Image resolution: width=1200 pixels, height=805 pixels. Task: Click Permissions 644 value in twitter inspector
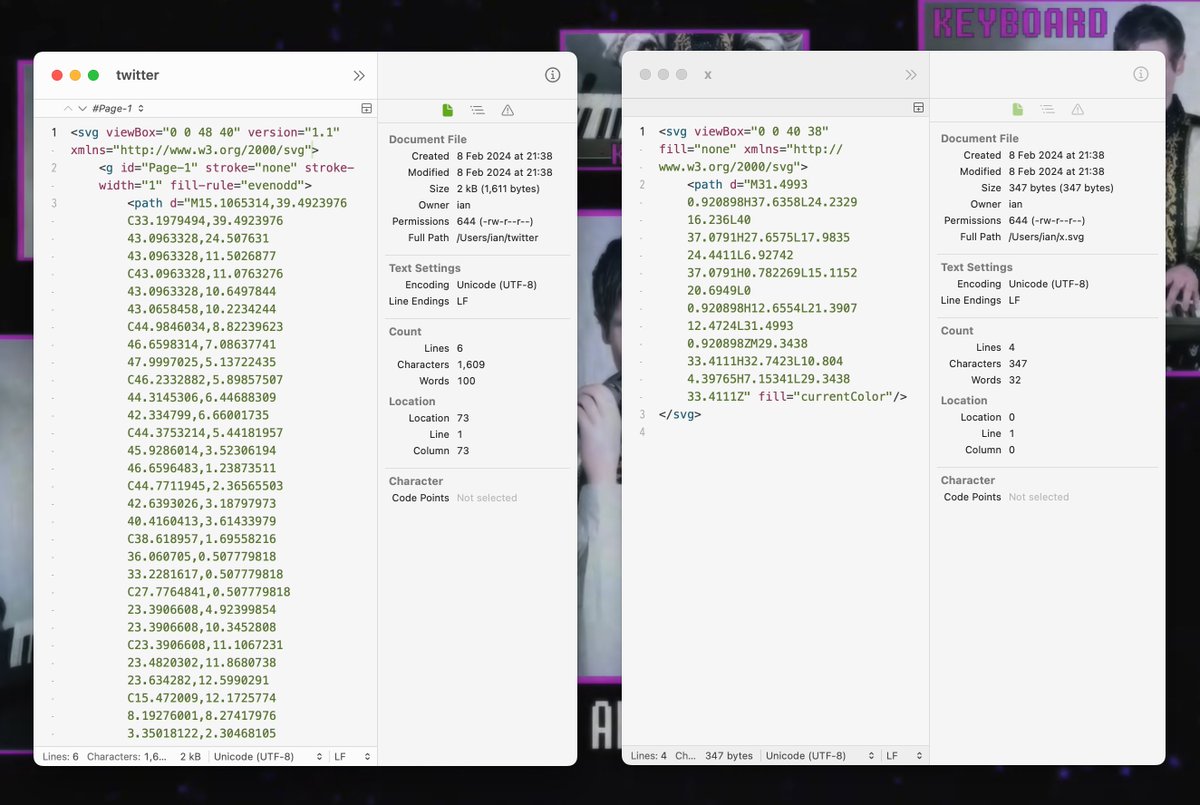pos(494,221)
